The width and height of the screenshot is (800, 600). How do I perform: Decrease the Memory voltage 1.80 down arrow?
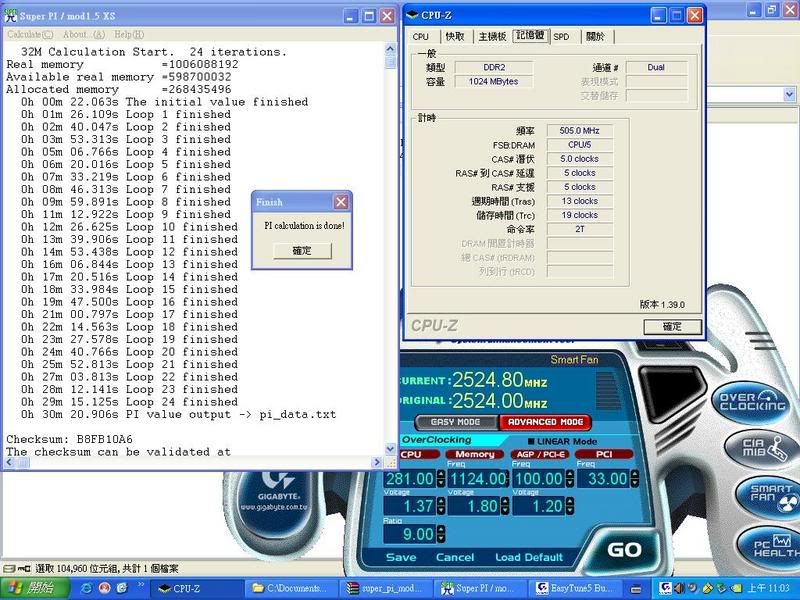click(x=505, y=511)
